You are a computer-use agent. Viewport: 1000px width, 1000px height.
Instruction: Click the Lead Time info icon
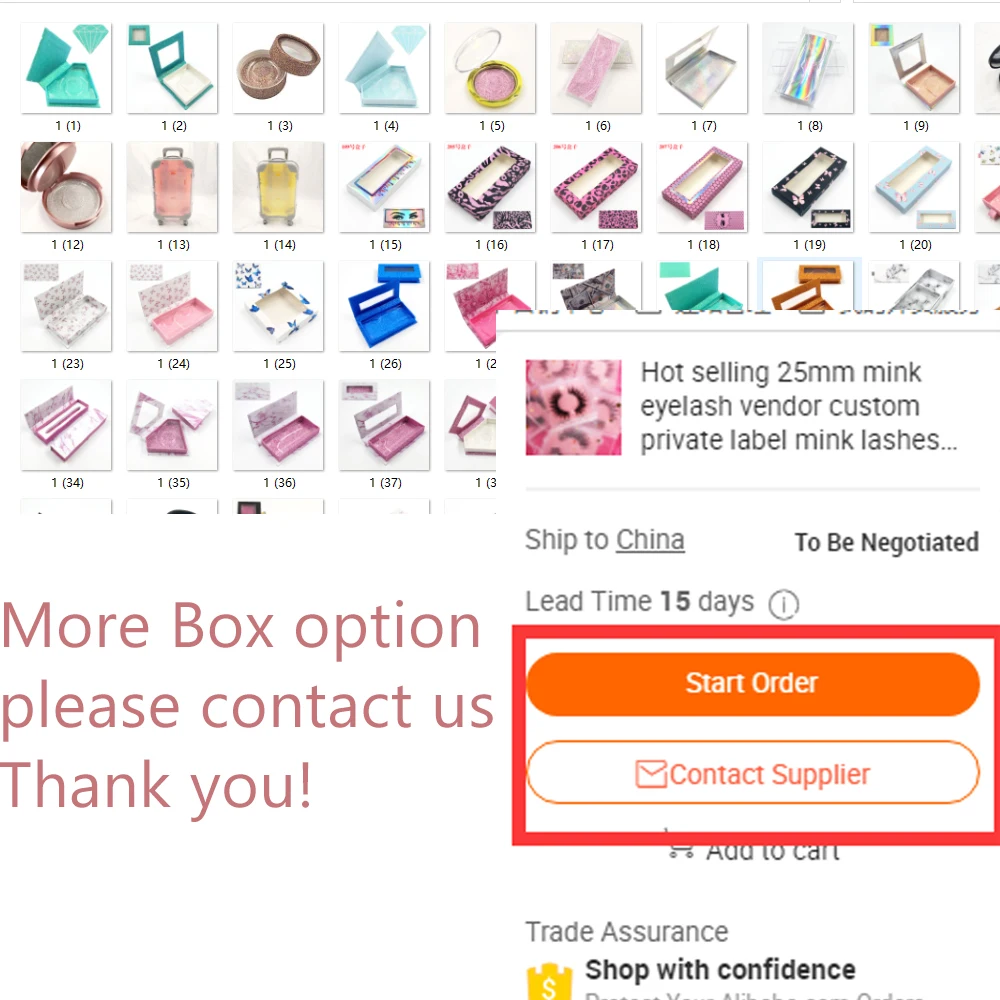click(x=783, y=603)
